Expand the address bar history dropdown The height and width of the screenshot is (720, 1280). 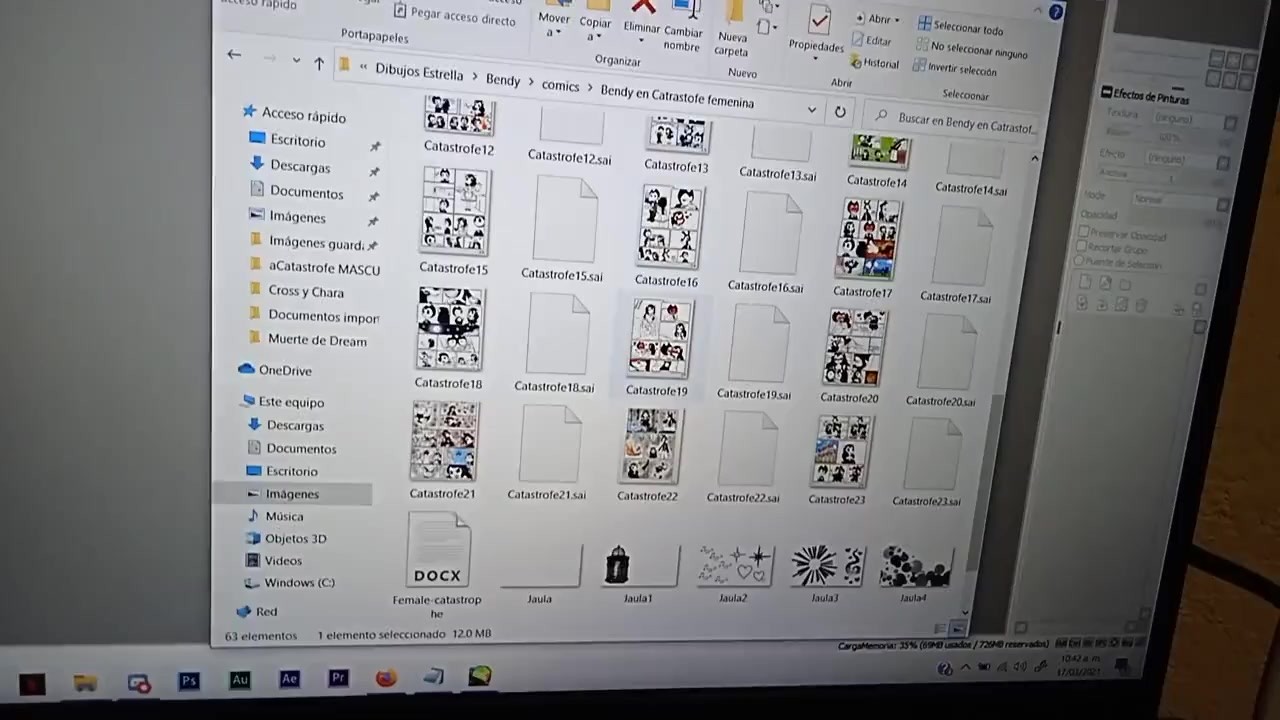(812, 110)
